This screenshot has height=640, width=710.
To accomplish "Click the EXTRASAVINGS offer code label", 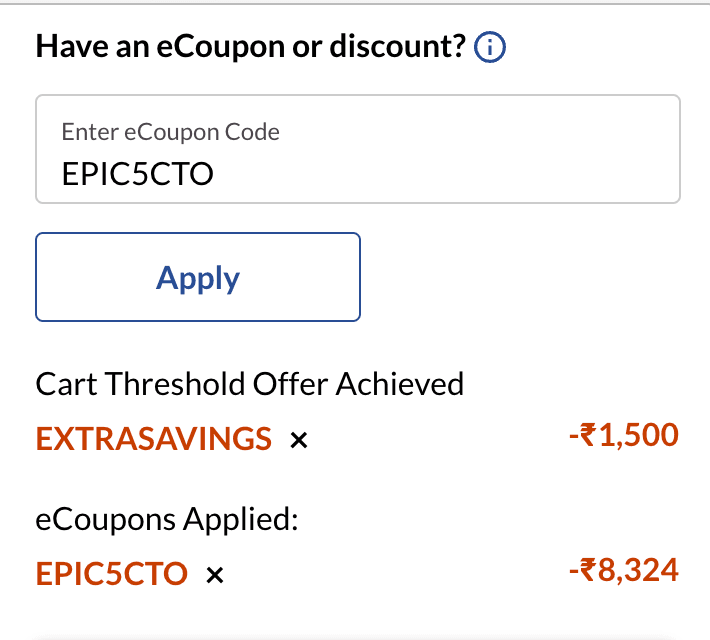I will 153,438.
